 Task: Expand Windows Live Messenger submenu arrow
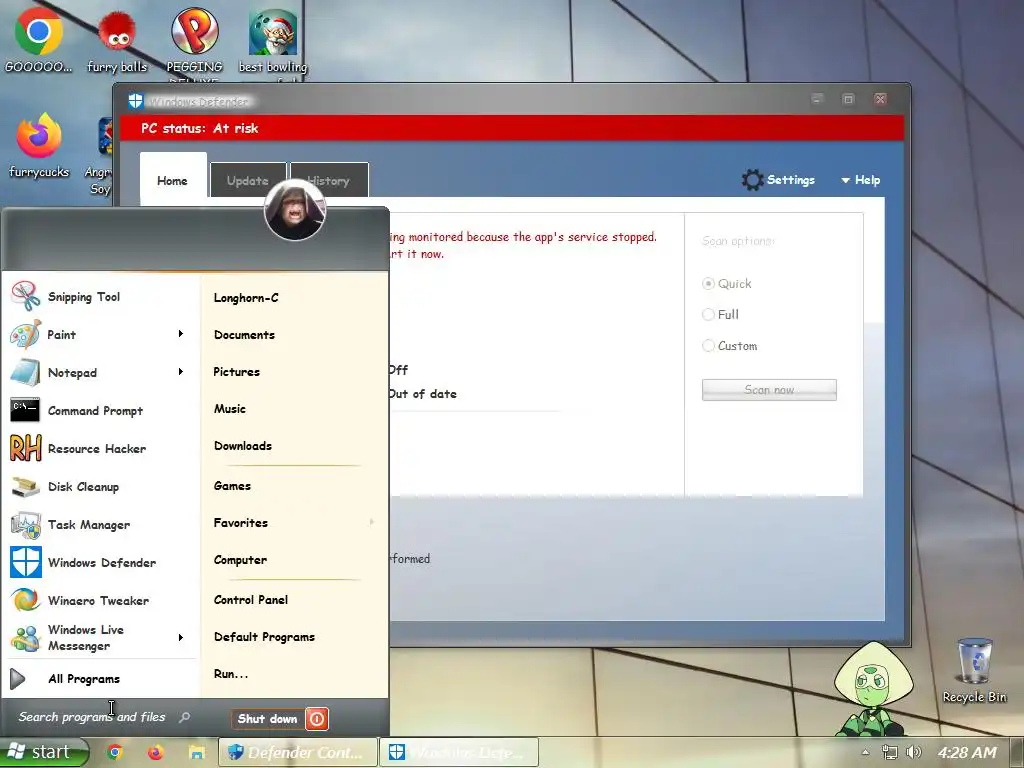[x=181, y=637]
